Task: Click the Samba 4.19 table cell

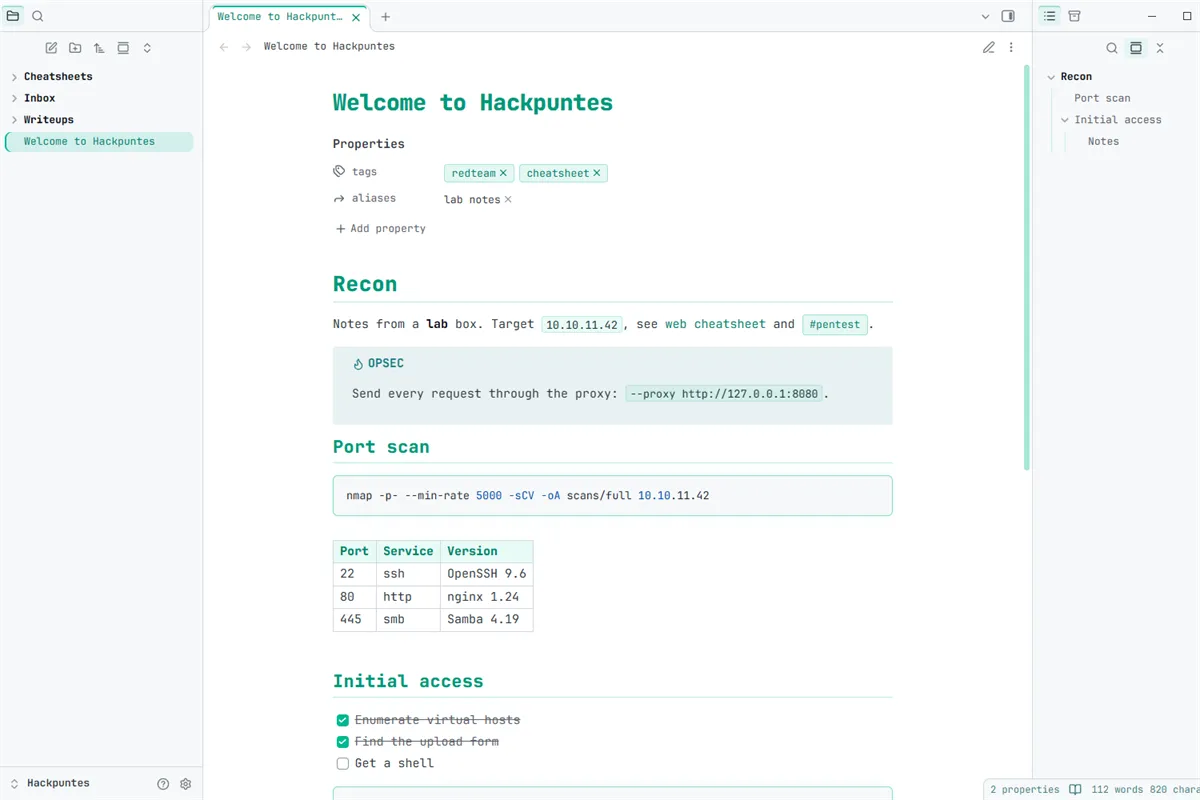Action: pos(486,620)
